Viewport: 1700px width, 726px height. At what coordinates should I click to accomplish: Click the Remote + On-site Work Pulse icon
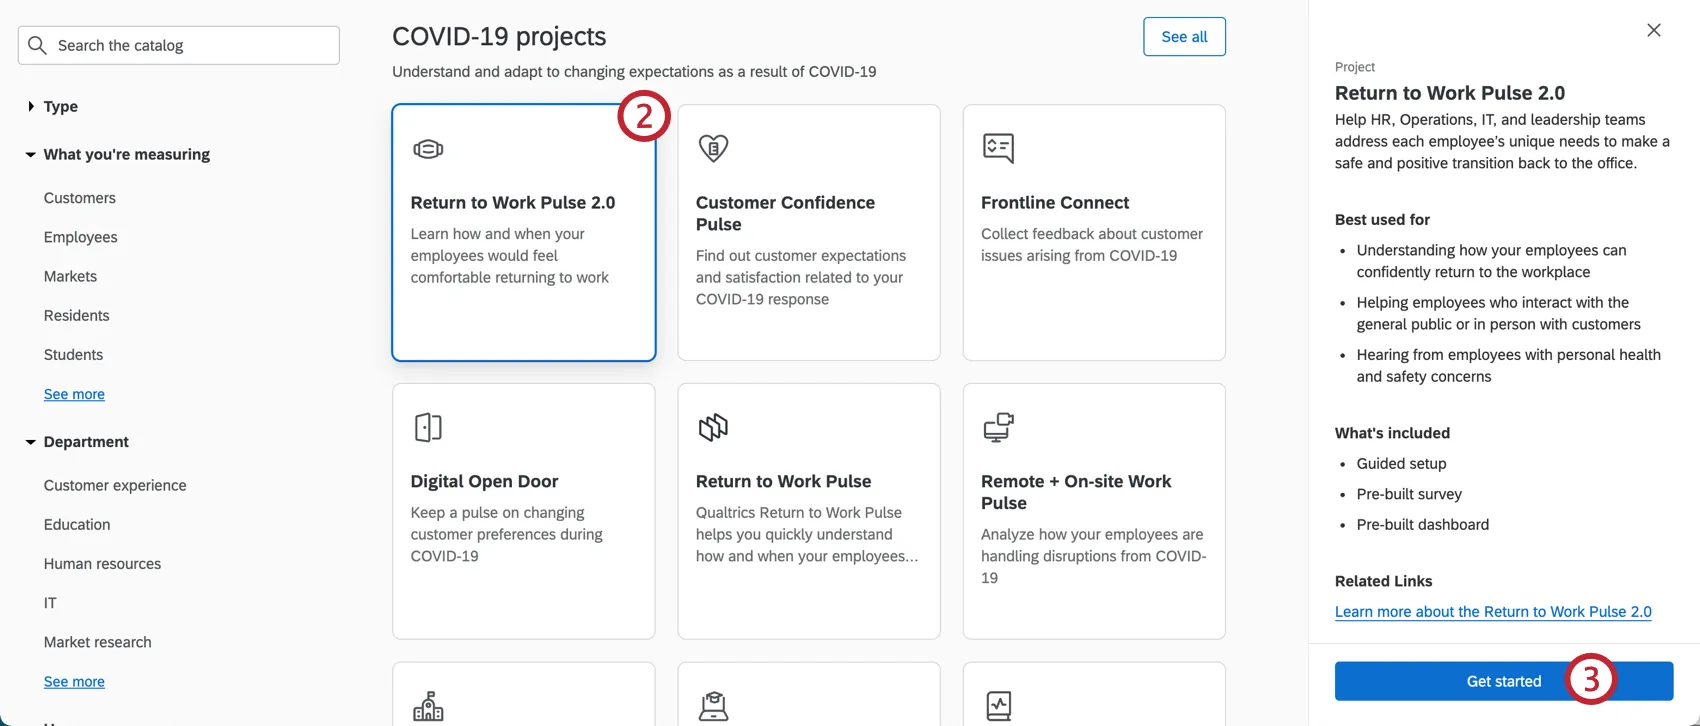pyautogui.click(x=998, y=427)
